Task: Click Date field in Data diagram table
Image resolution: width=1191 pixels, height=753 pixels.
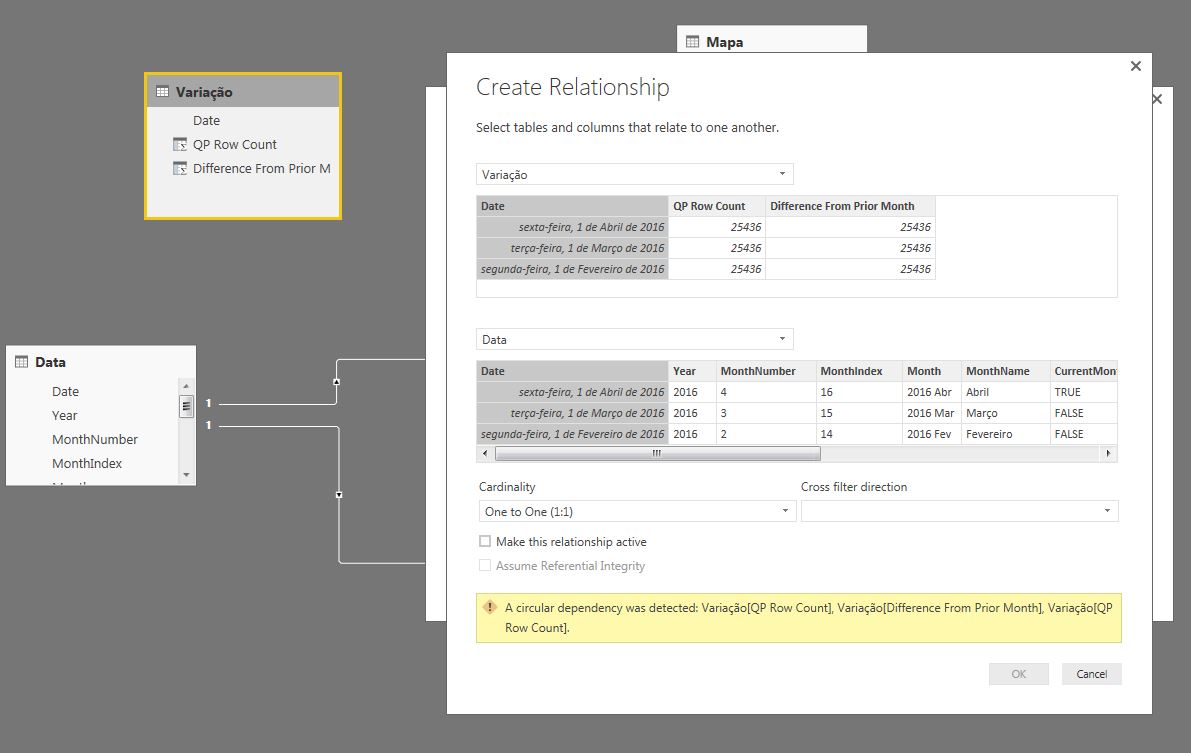Action: point(65,391)
